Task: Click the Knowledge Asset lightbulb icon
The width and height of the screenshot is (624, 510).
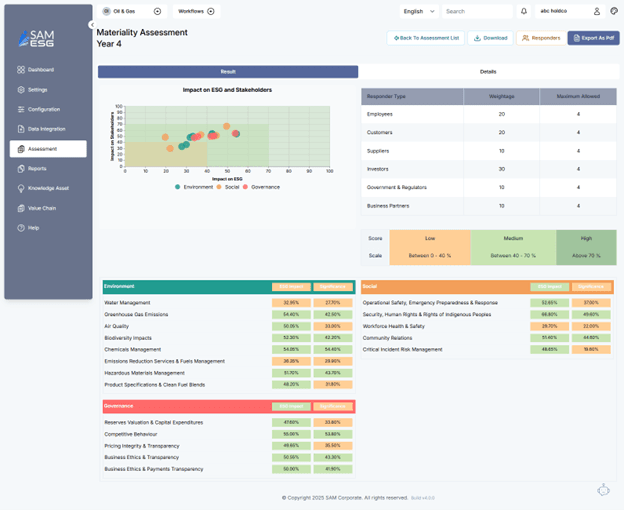Action: click(x=20, y=188)
